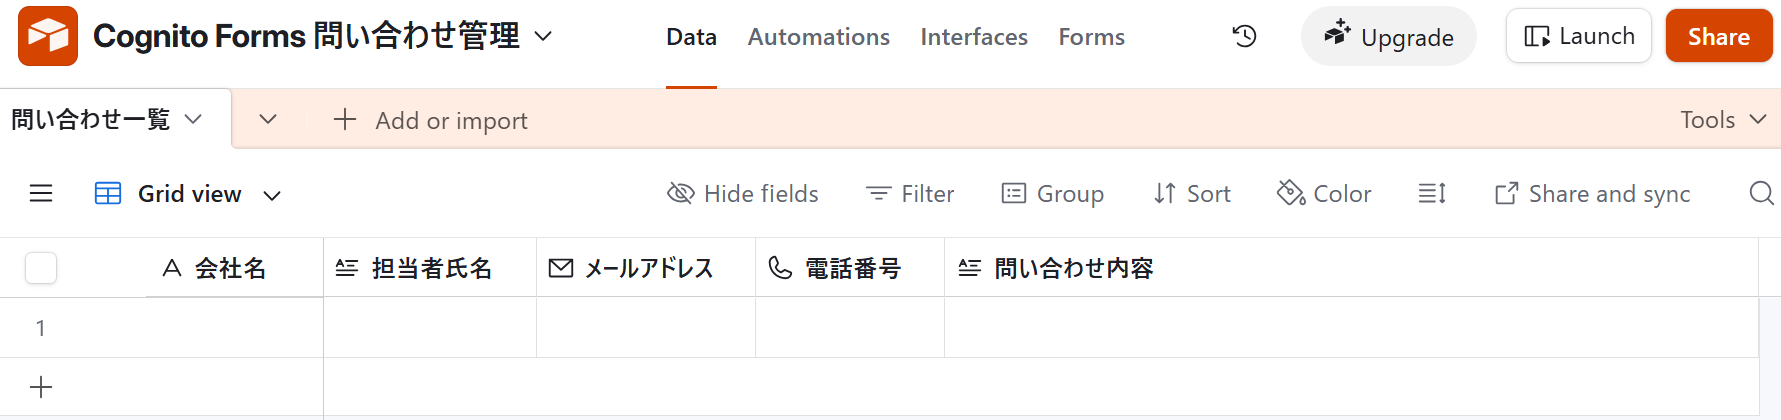Open the Tools dropdown menu
Screen dimensions: 1781x420
pos(1723,120)
